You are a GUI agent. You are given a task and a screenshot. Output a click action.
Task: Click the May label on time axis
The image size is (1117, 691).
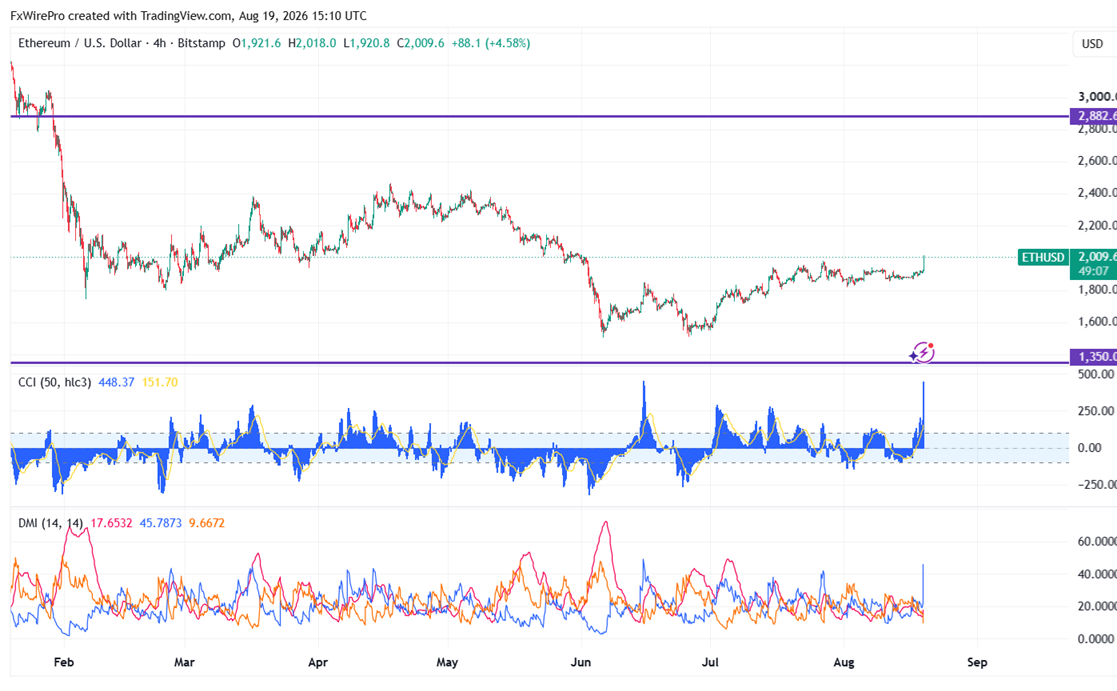click(x=447, y=663)
